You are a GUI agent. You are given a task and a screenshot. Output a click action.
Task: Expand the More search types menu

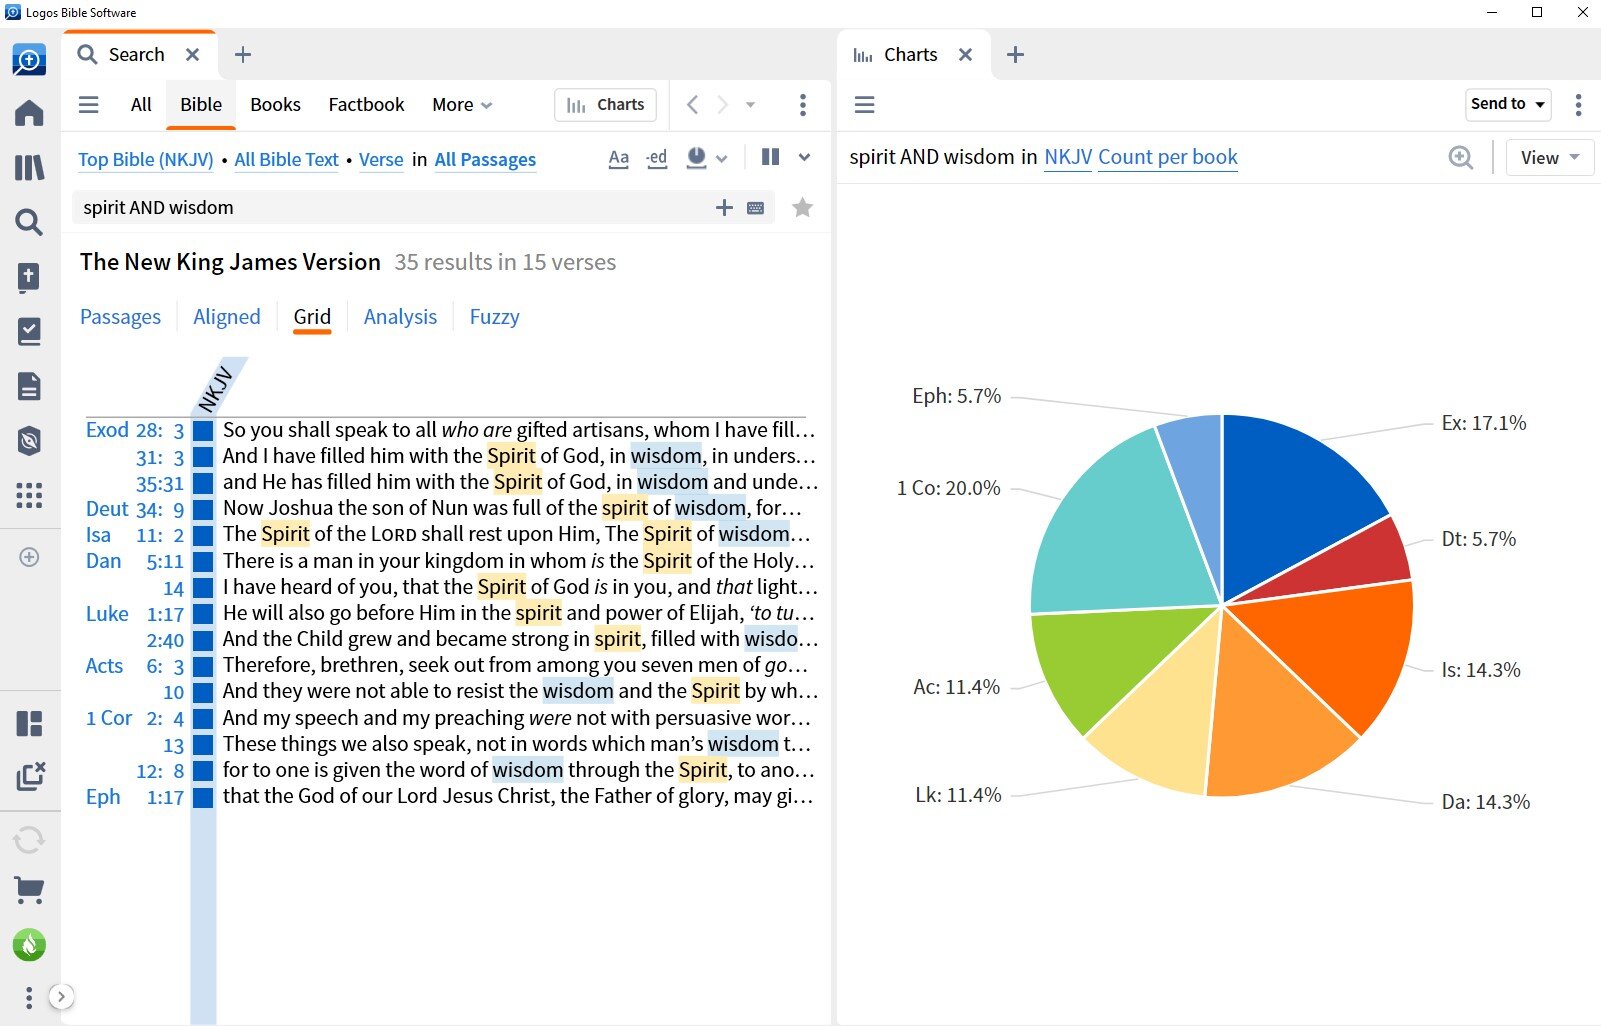point(462,105)
